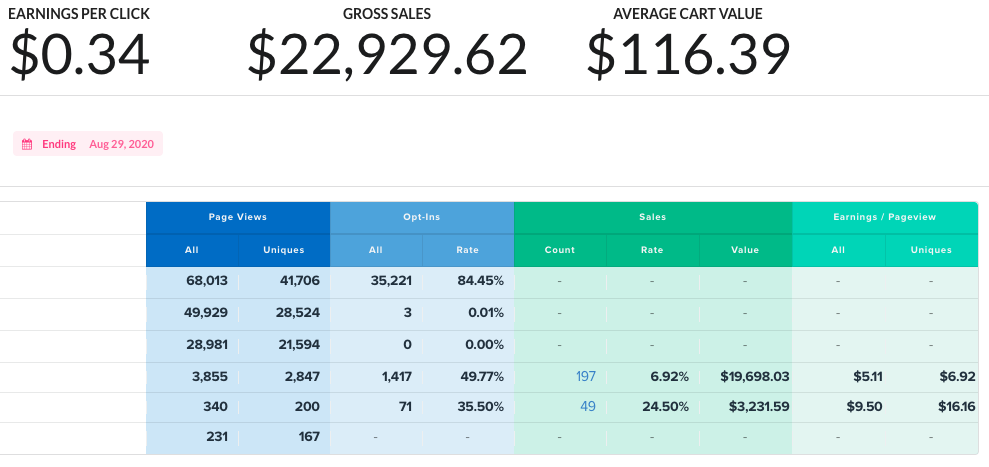
Task: Click the Earnings Per Click value $0.34
Action: pos(80,55)
